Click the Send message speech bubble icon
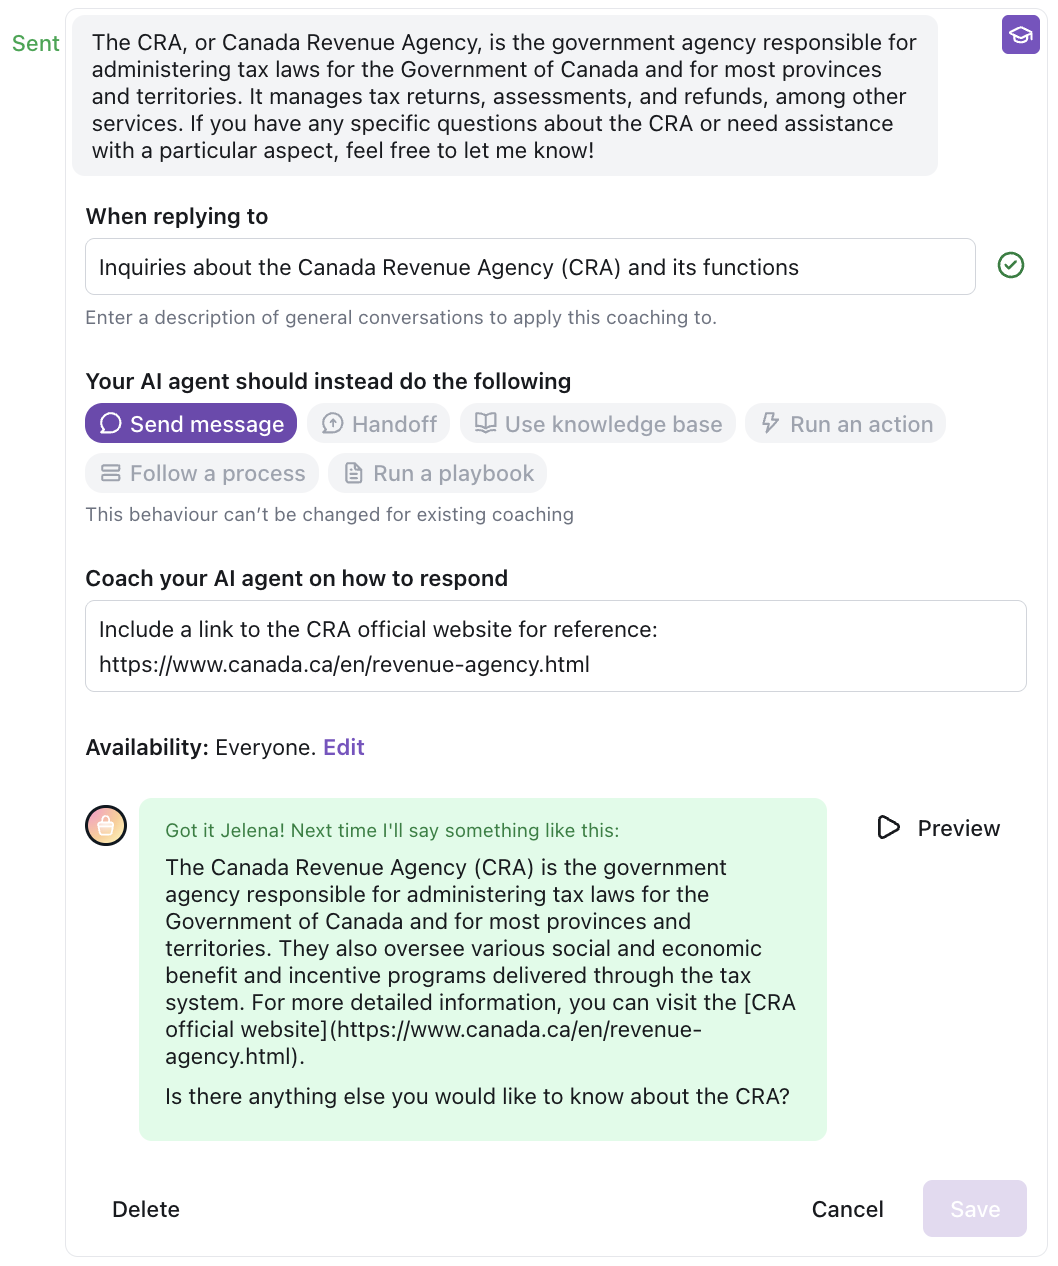This screenshot has height=1266, width=1058. [111, 423]
